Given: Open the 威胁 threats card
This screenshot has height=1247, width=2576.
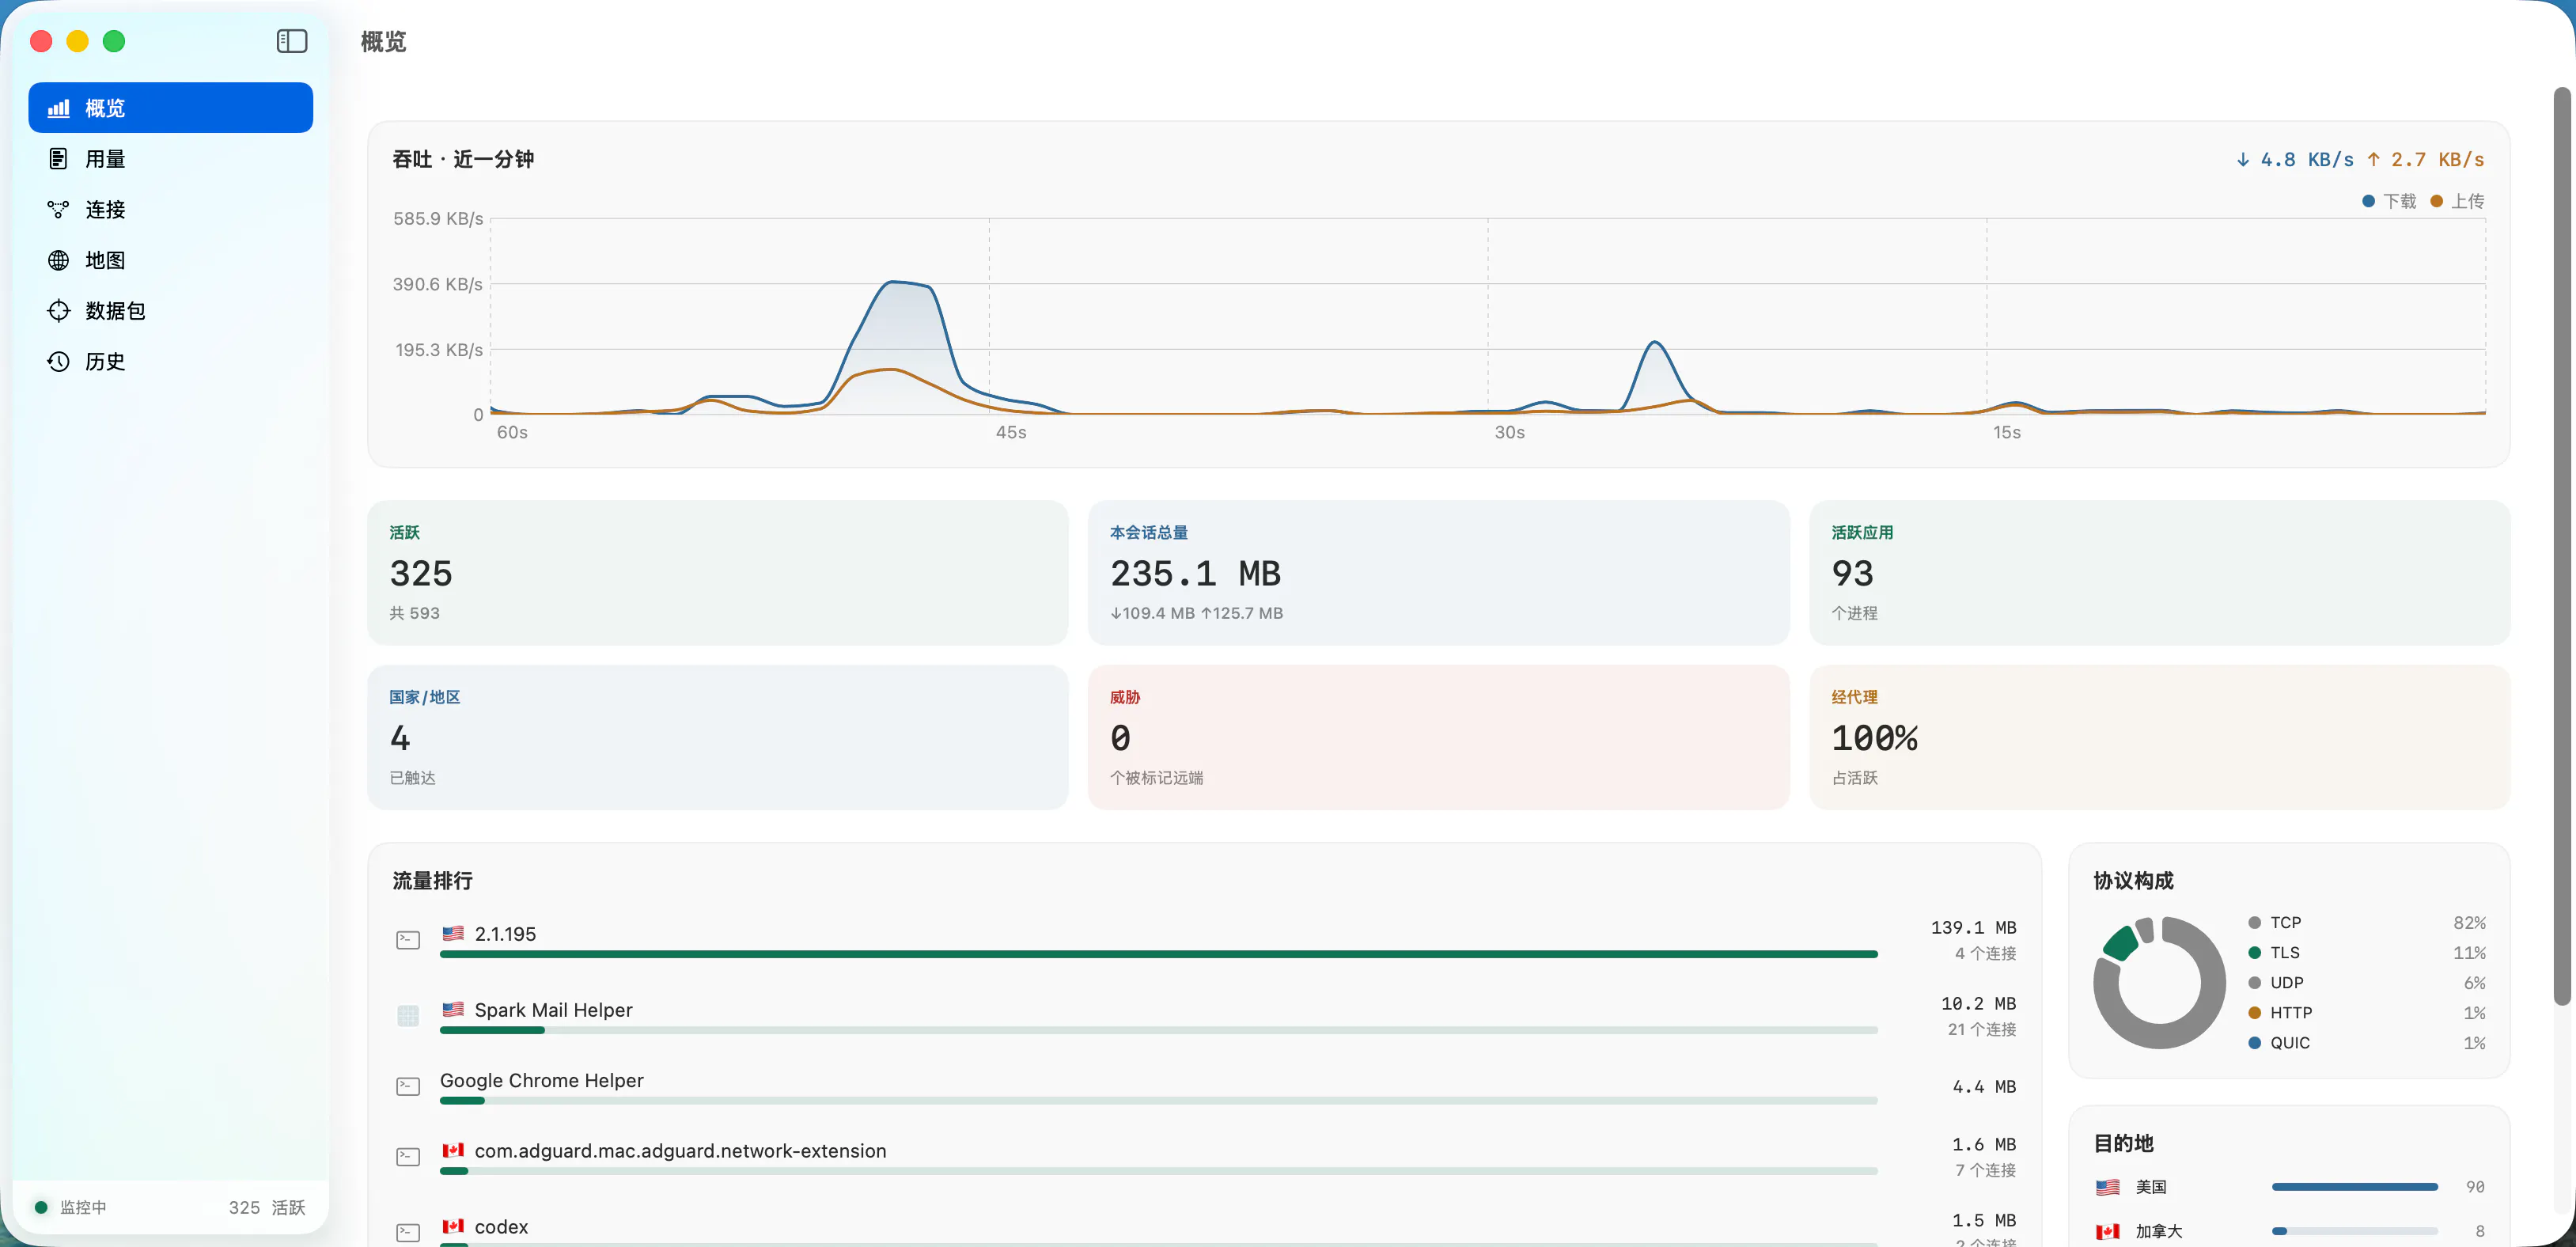Looking at the screenshot, I should click(1438, 737).
